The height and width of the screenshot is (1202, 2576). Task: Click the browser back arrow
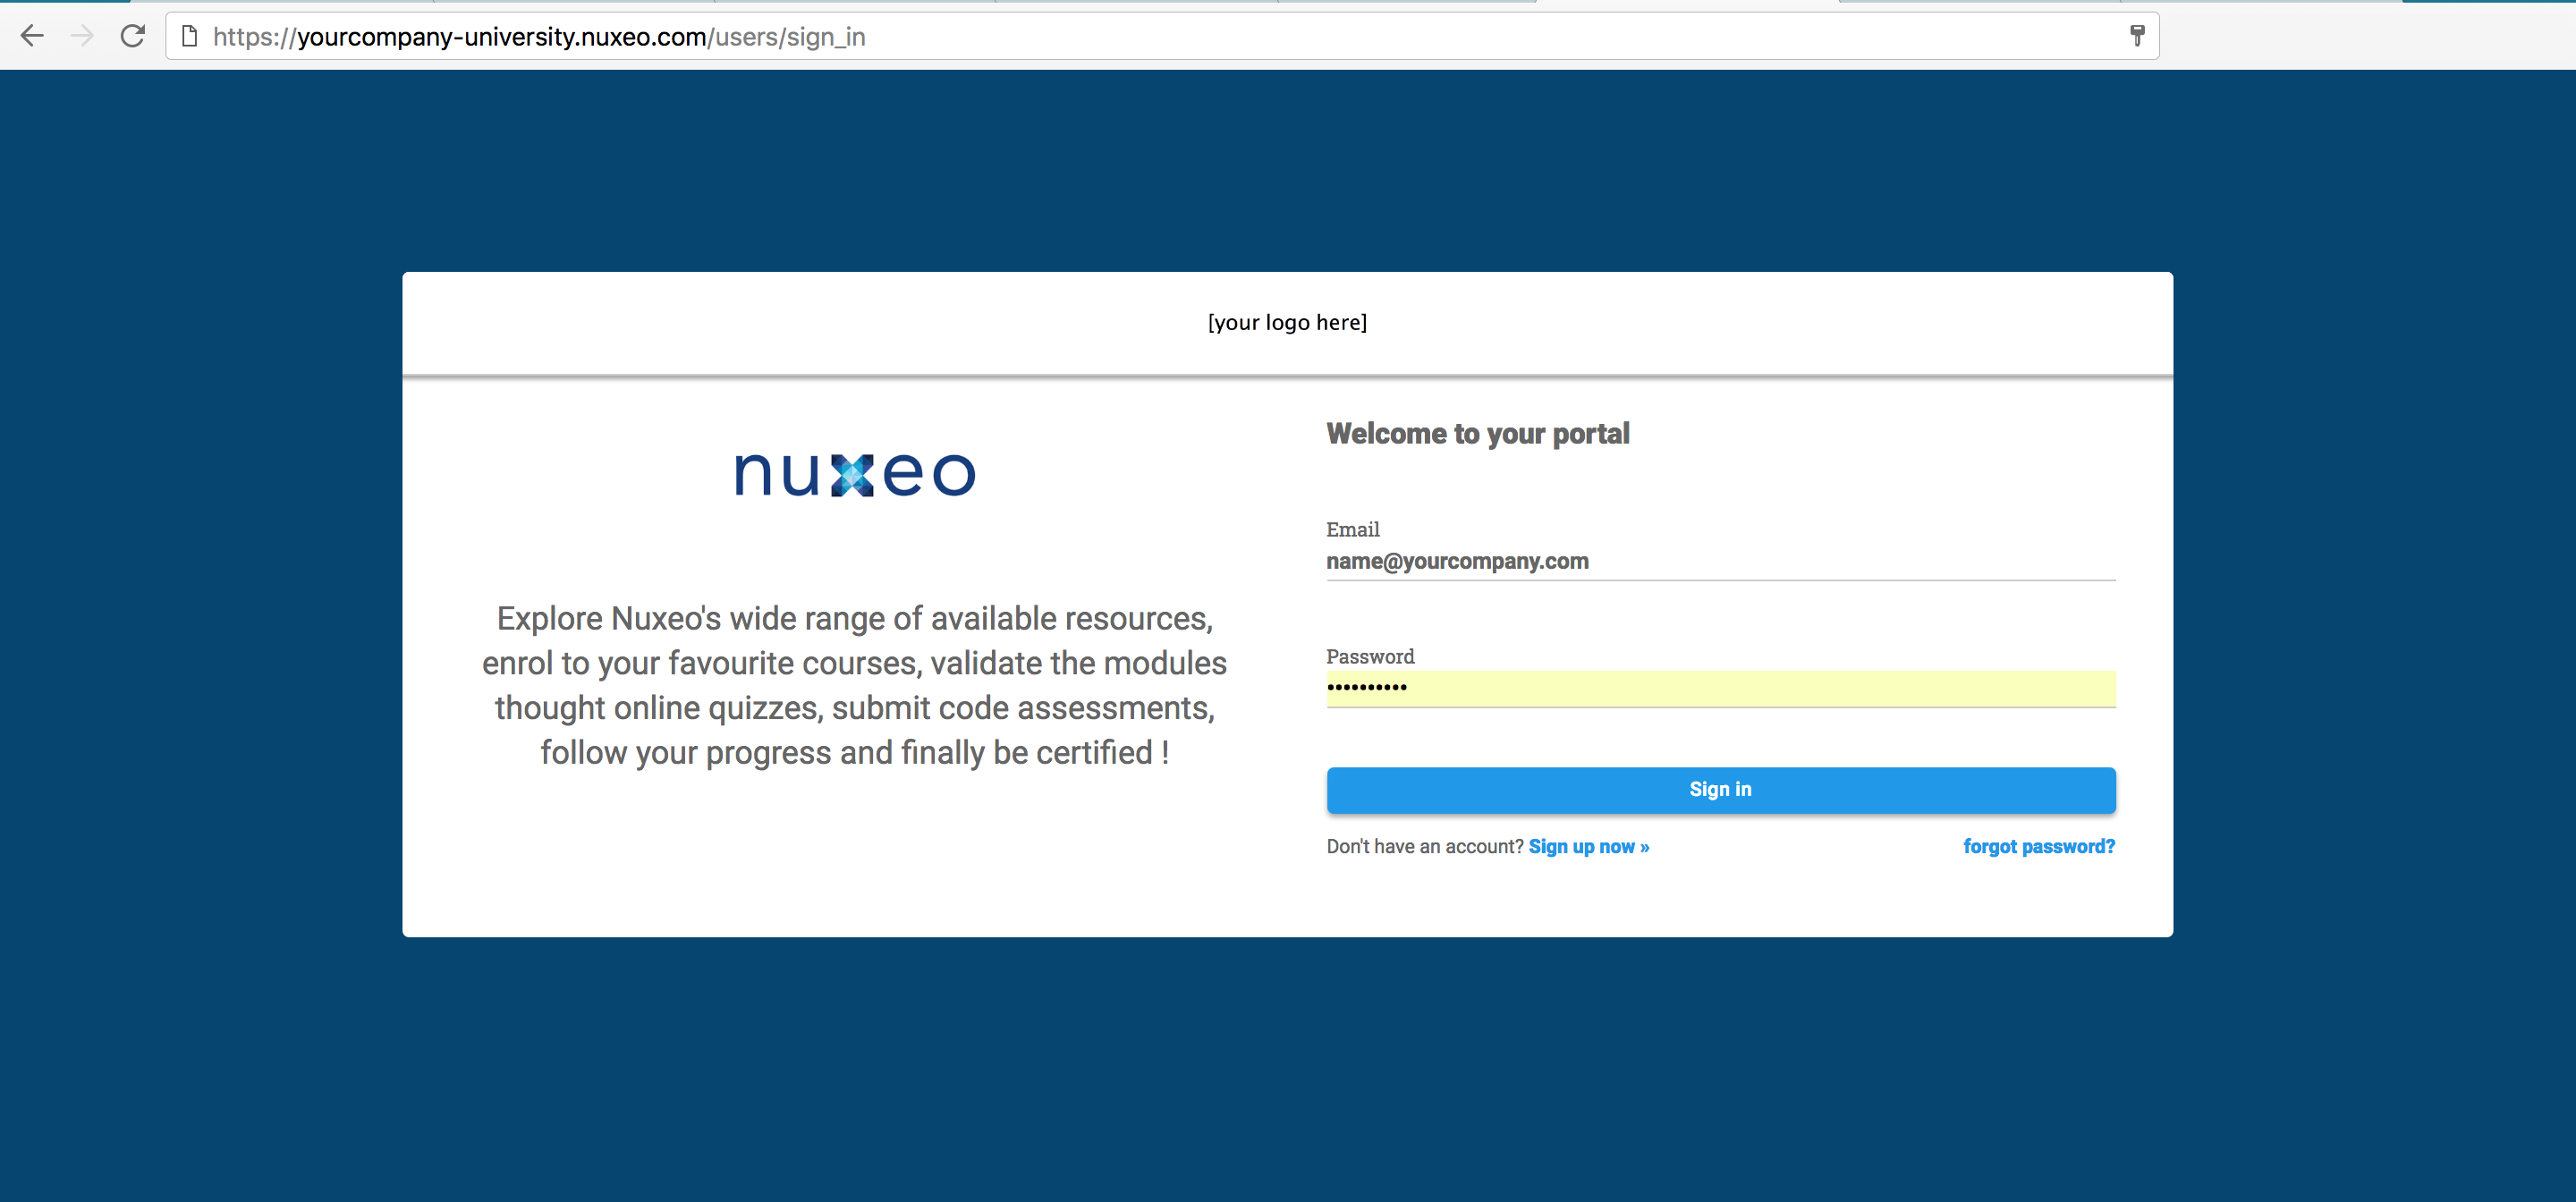[x=32, y=36]
